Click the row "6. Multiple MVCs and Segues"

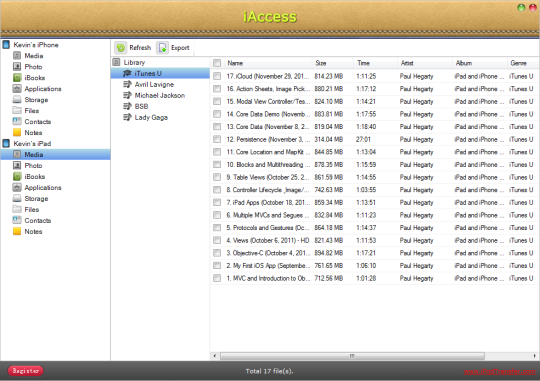pyautogui.click(x=375, y=215)
